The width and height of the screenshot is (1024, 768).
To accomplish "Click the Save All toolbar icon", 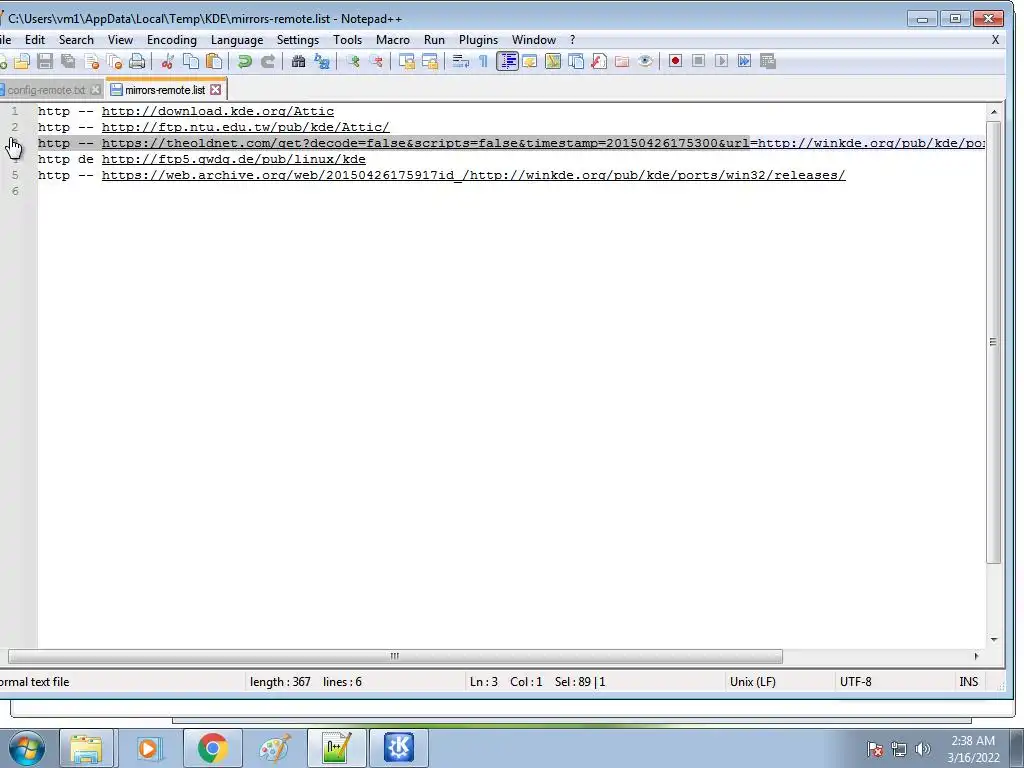I will pos(68,61).
